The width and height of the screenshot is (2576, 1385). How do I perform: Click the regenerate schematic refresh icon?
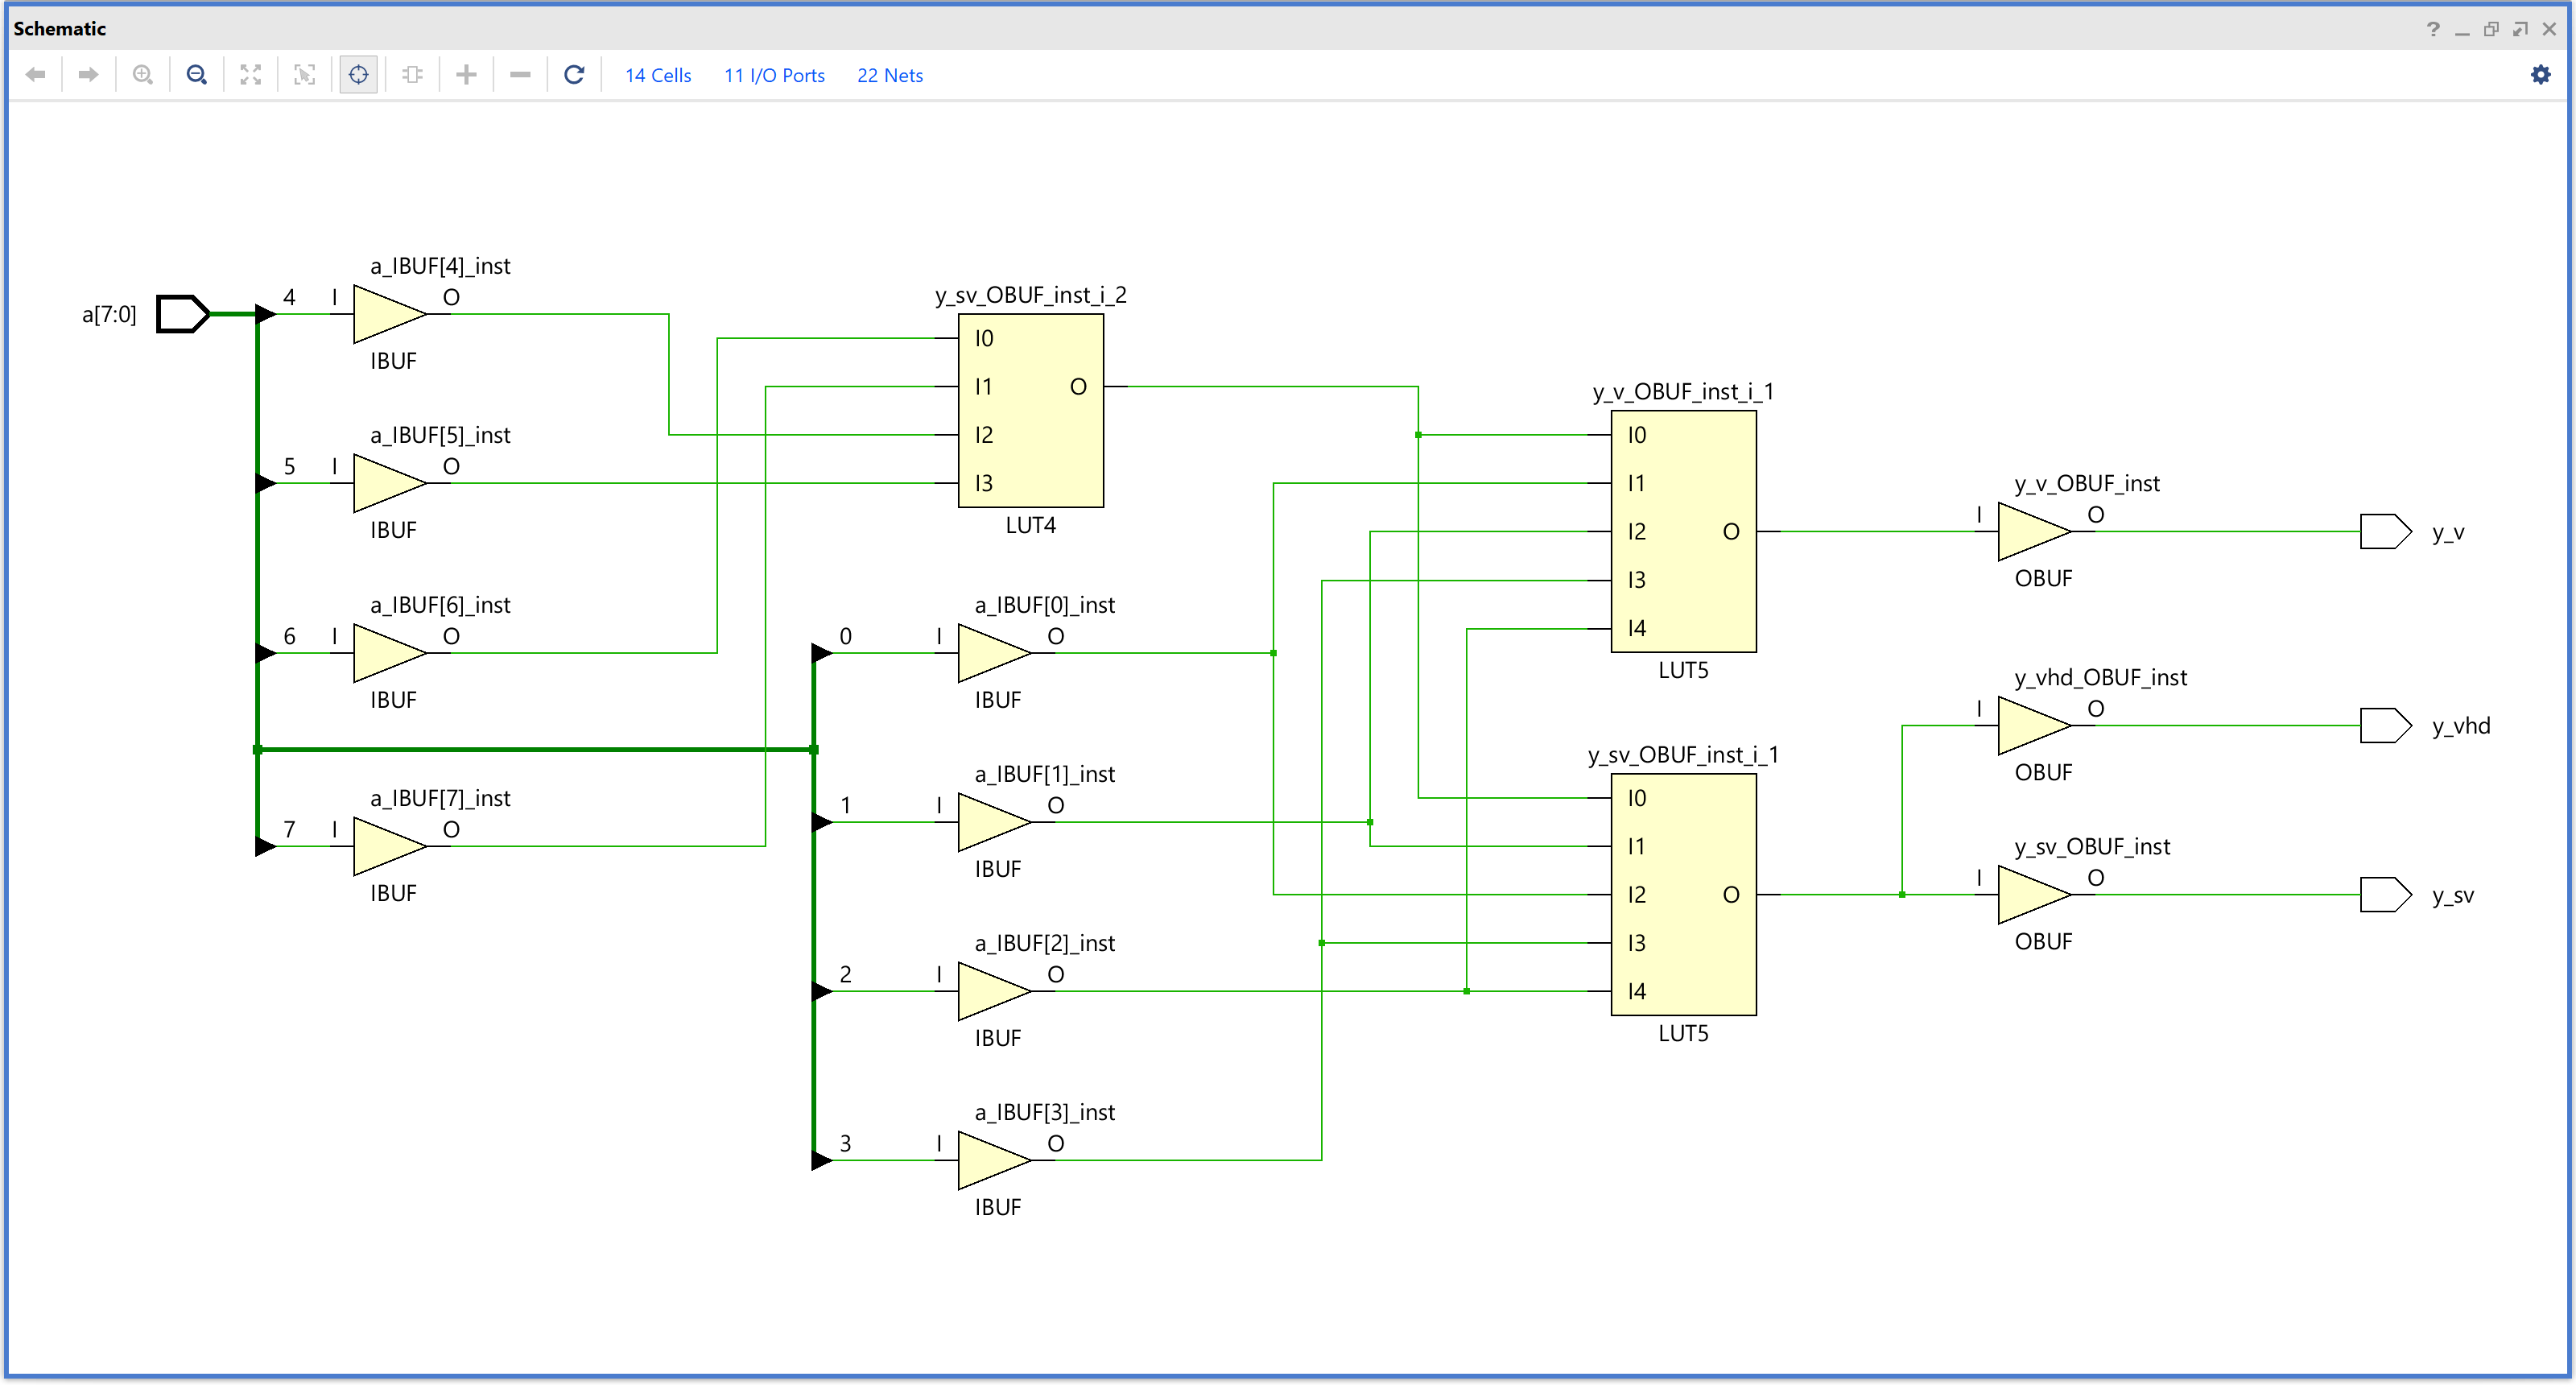[574, 75]
